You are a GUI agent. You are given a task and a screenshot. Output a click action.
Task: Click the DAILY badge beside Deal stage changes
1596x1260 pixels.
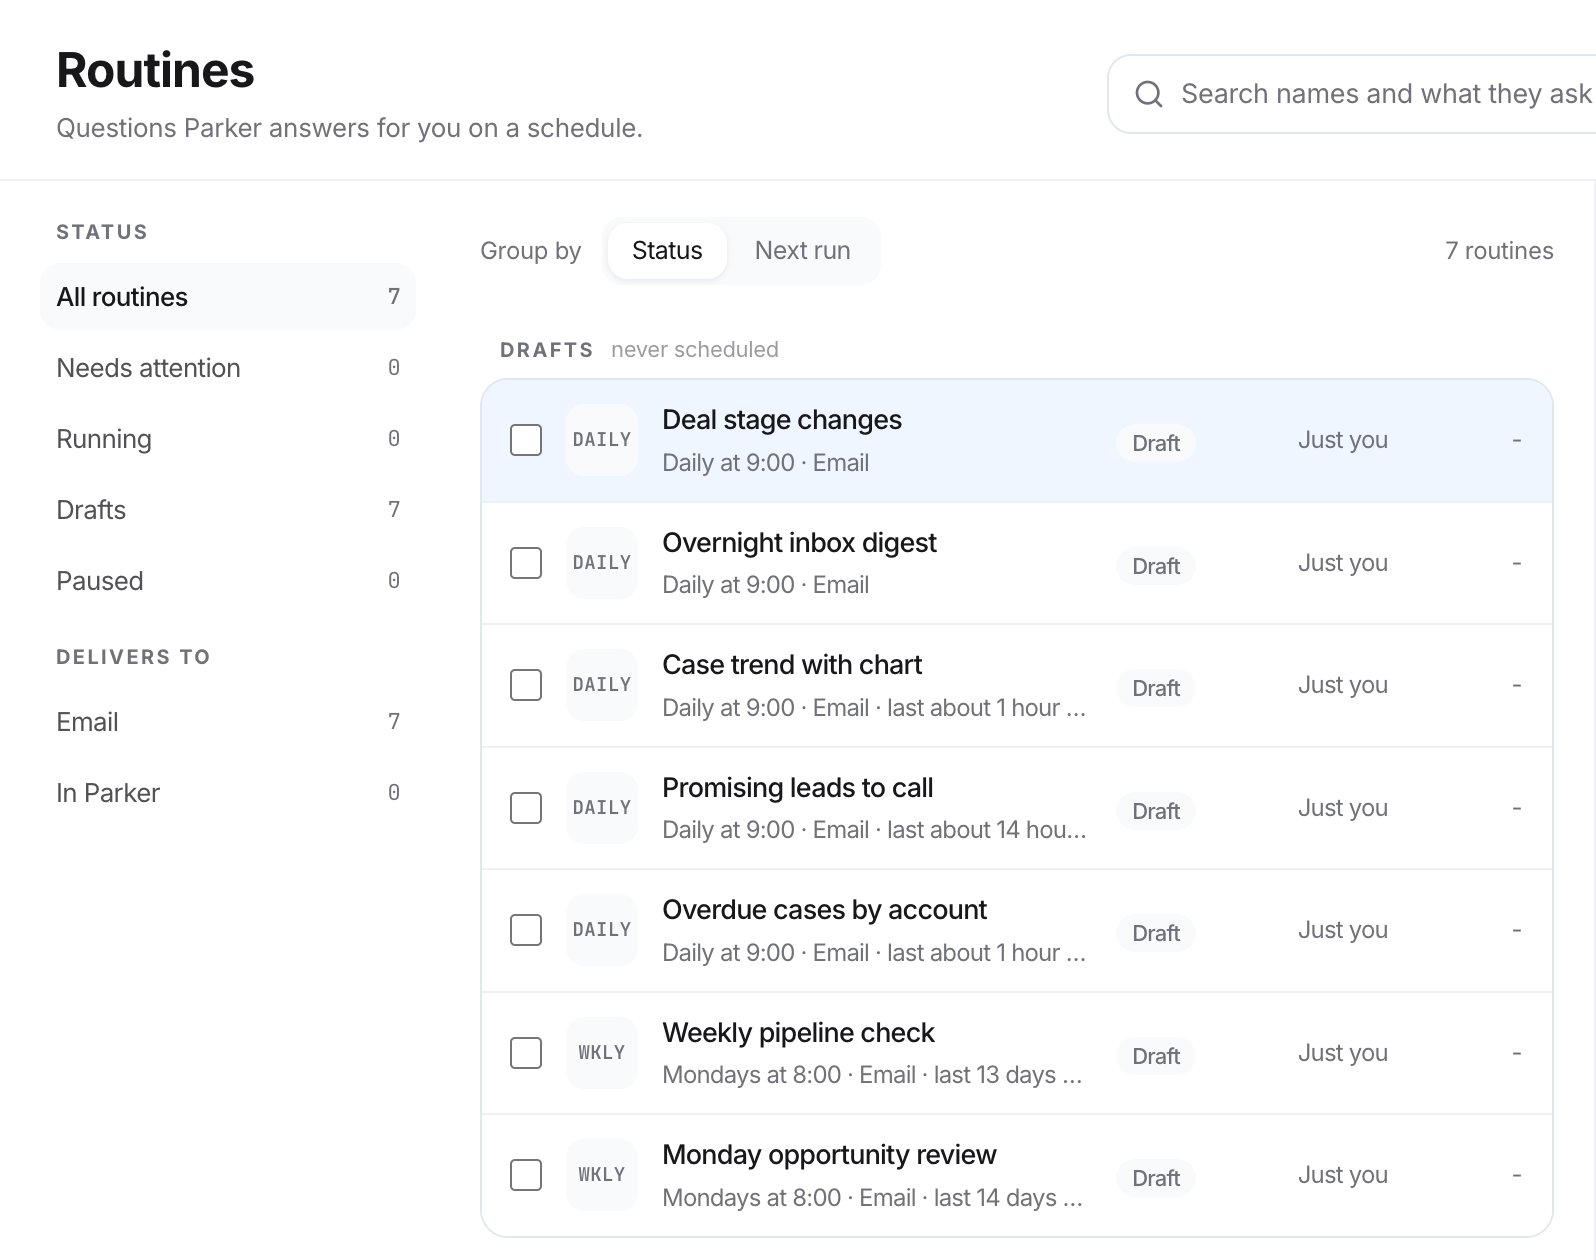pos(602,440)
